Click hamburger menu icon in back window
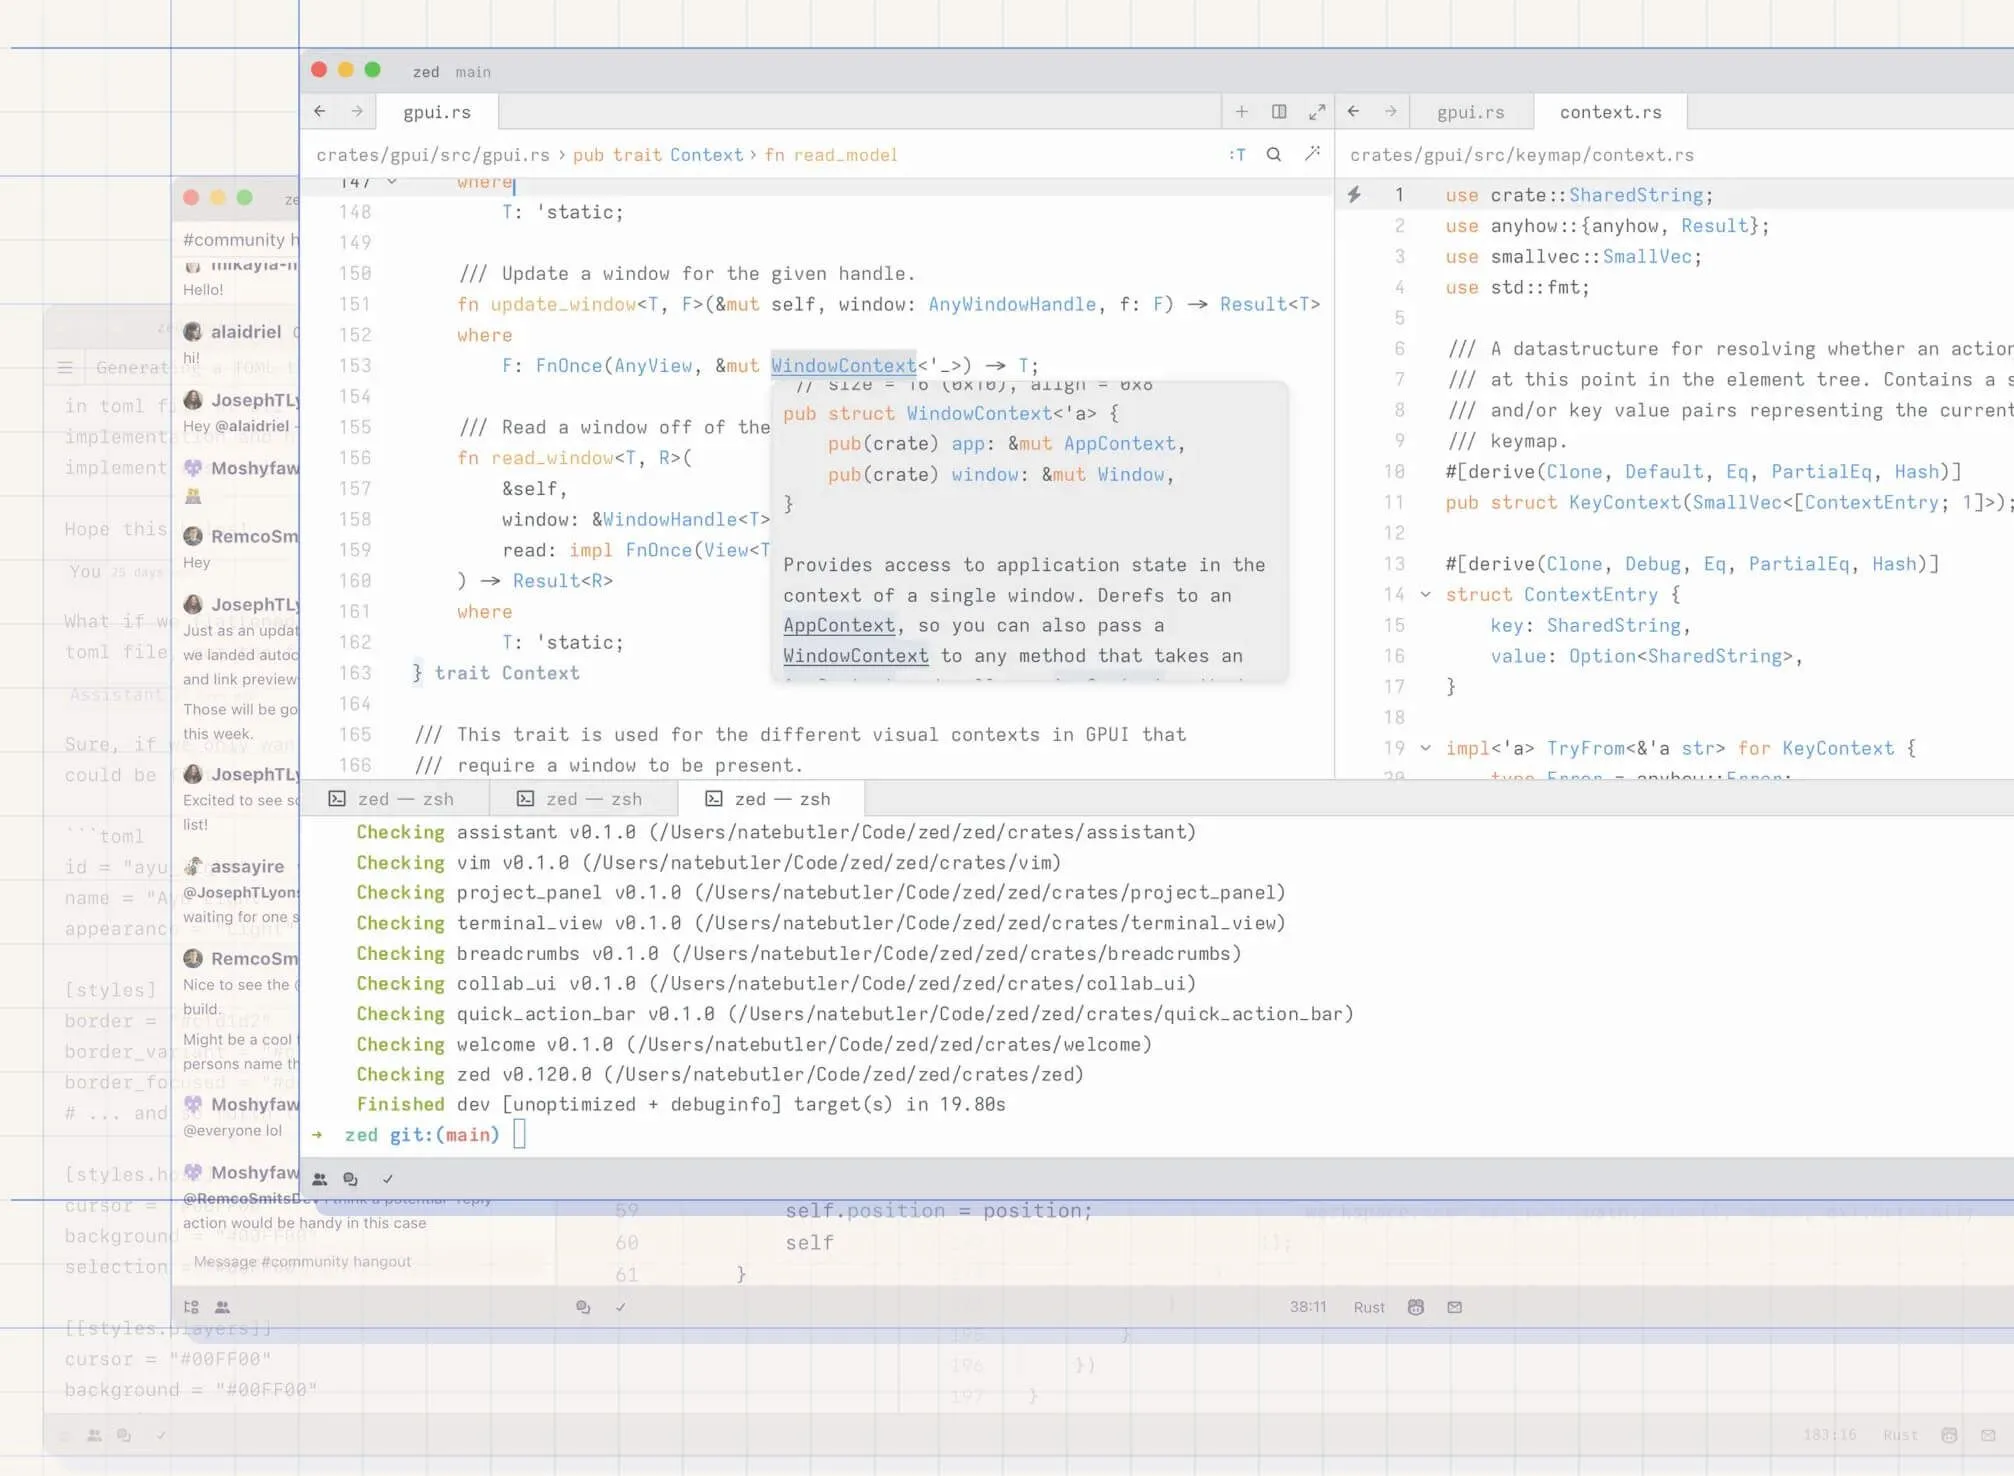 pos(65,368)
